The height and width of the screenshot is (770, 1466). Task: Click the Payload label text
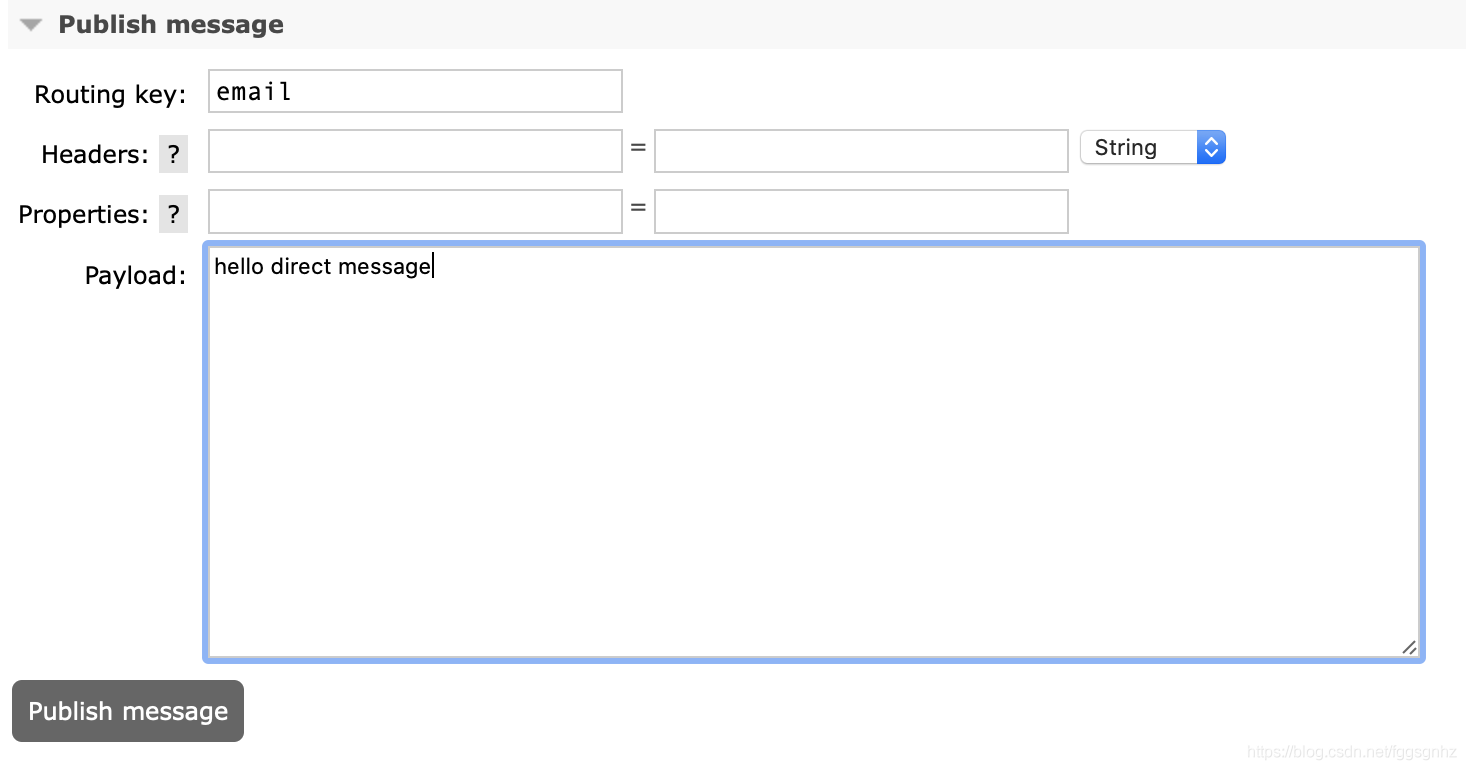[x=136, y=275]
